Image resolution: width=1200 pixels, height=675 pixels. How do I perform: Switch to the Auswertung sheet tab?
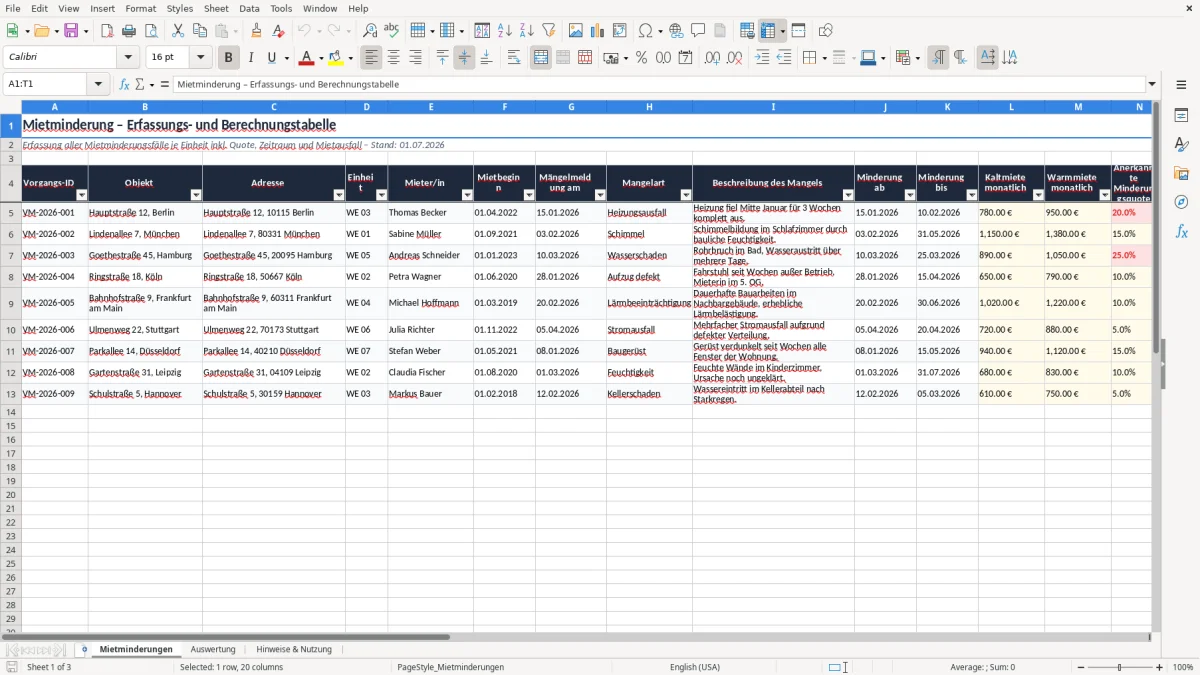point(213,650)
